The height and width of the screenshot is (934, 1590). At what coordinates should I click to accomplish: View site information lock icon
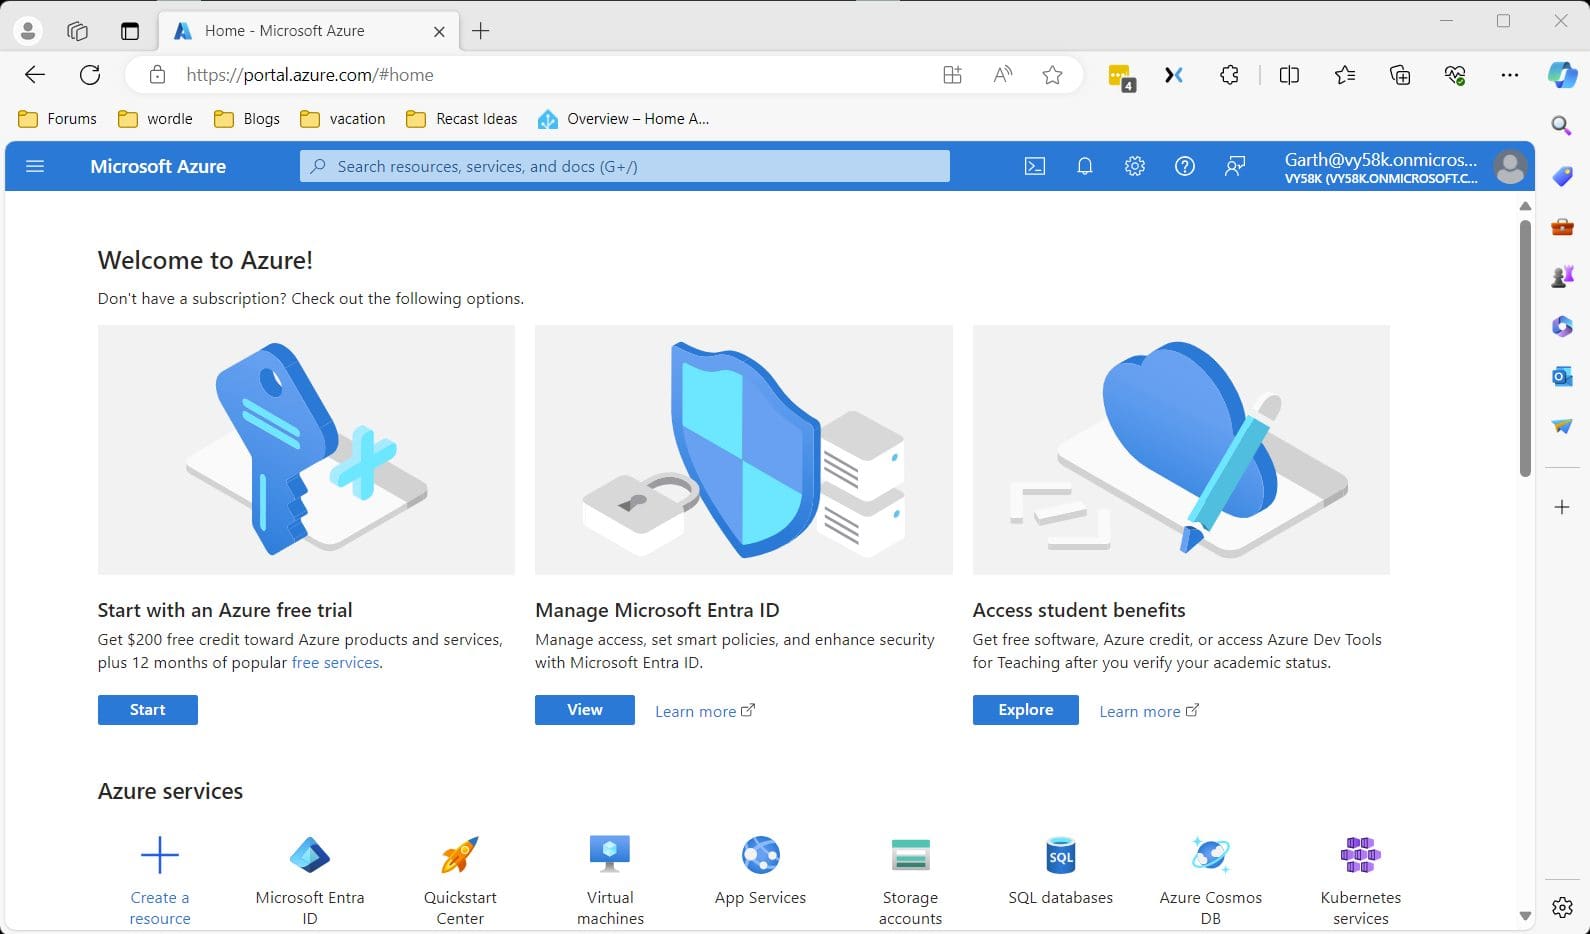(x=157, y=75)
